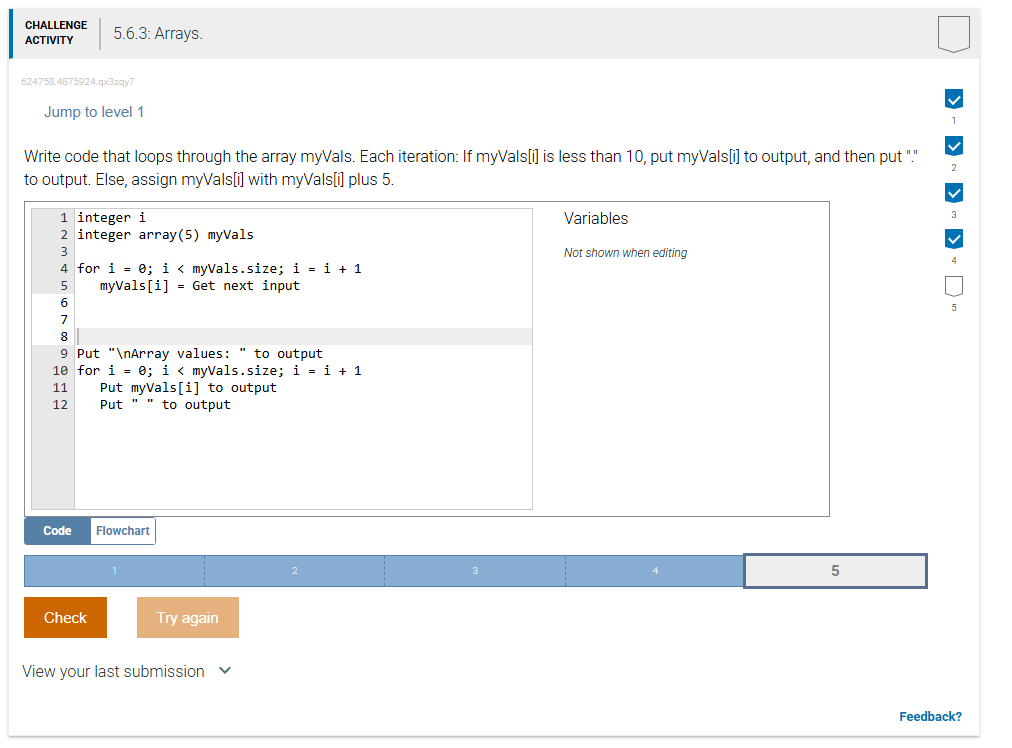Image resolution: width=1012 pixels, height=748 pixels.
Task: Click inside the Variables panel
Action: point(680,300)
